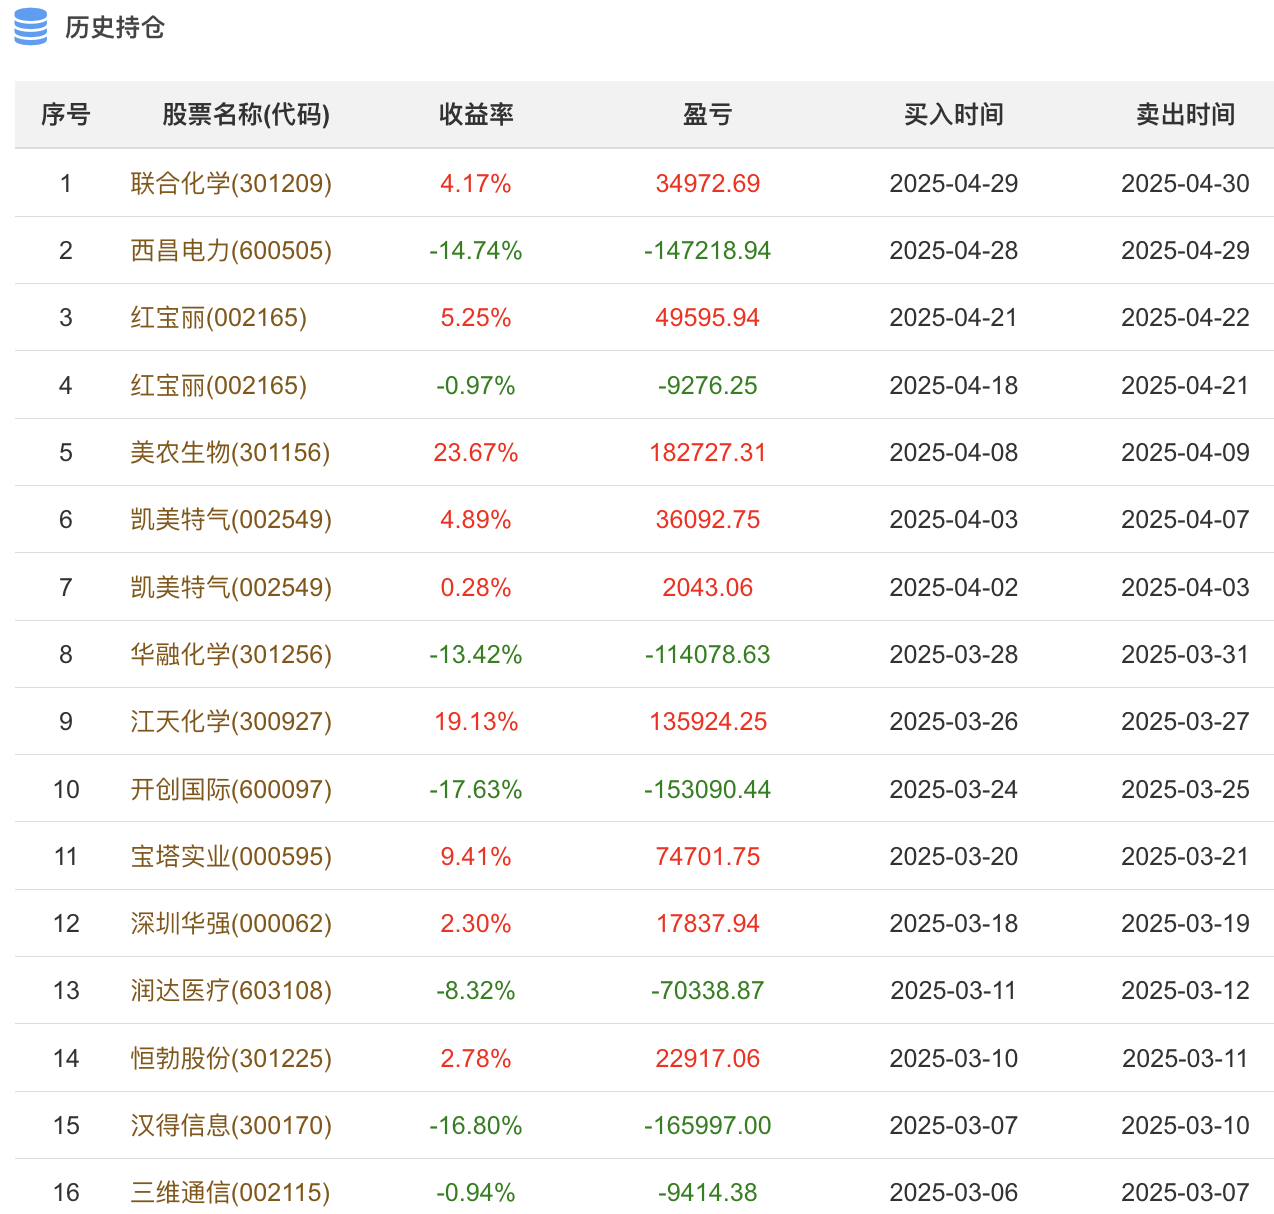Open 凯美特气(002549) in the 0.28% row

pos(231,588)
